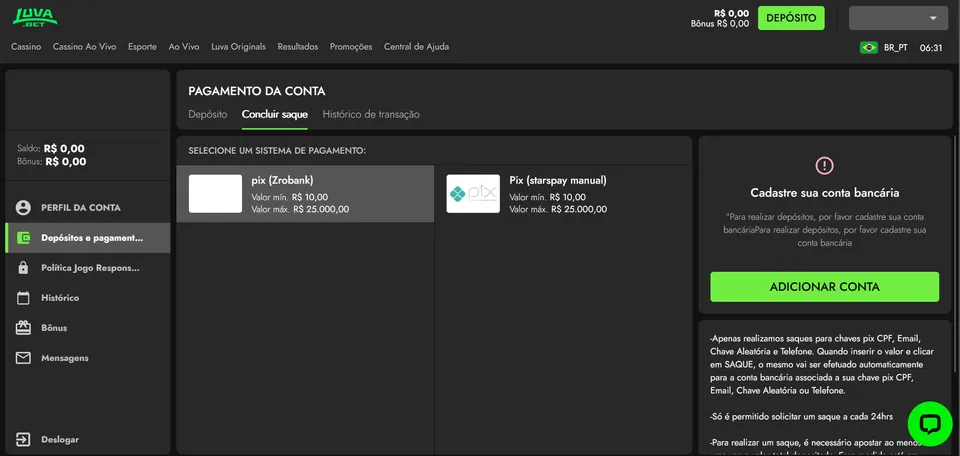Viewport: 960px width, 456px height.
Task: Click the clock showing 06:31
Action: 931,48
